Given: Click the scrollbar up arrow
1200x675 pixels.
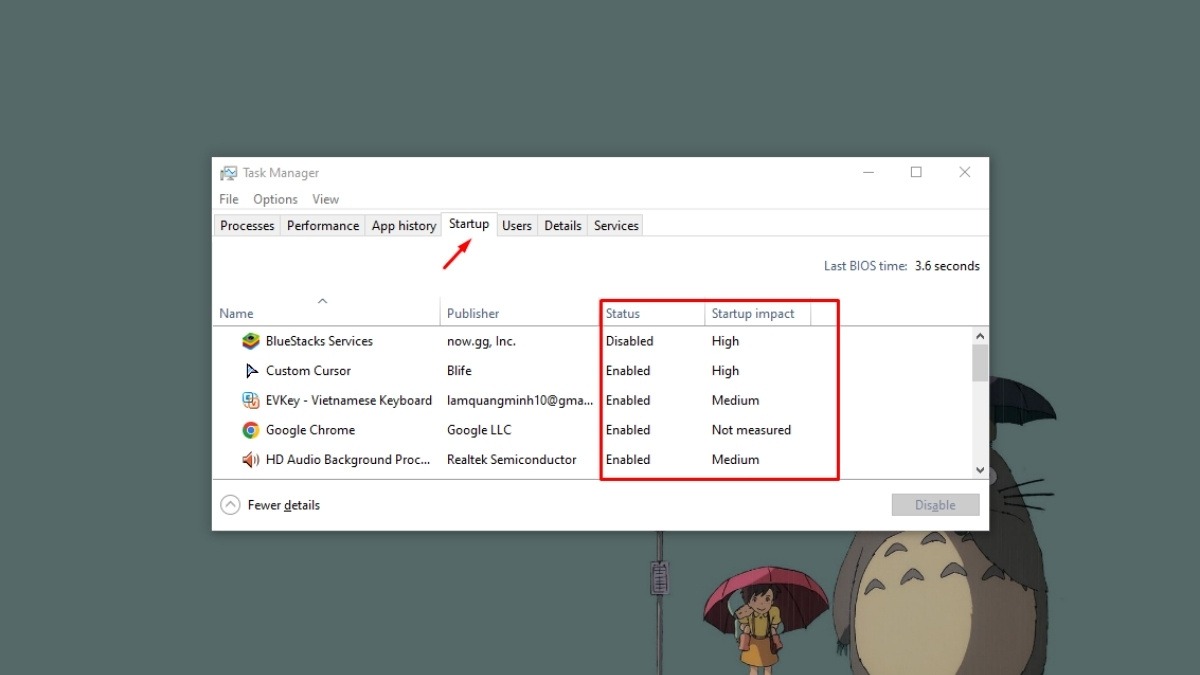Looking at the screenshot, I should [x=980, y=337].
